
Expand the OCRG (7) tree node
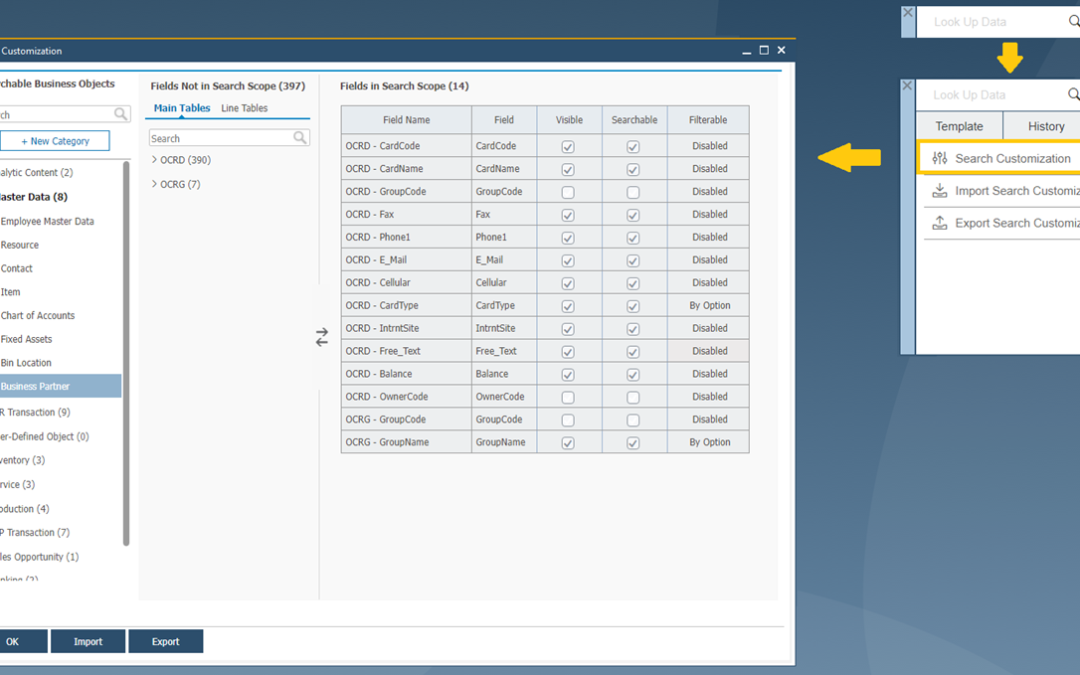tap(155, 184)
